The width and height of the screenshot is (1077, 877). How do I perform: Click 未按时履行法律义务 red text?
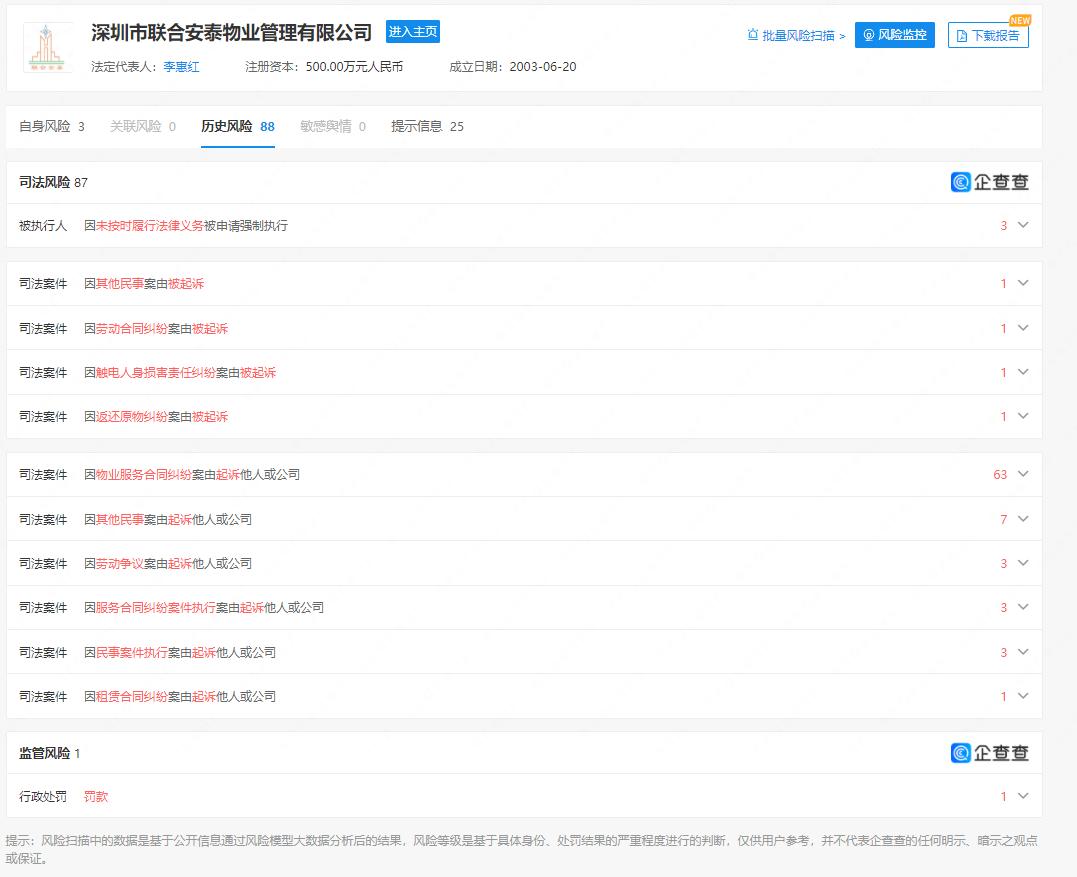[x=150, y=226]
